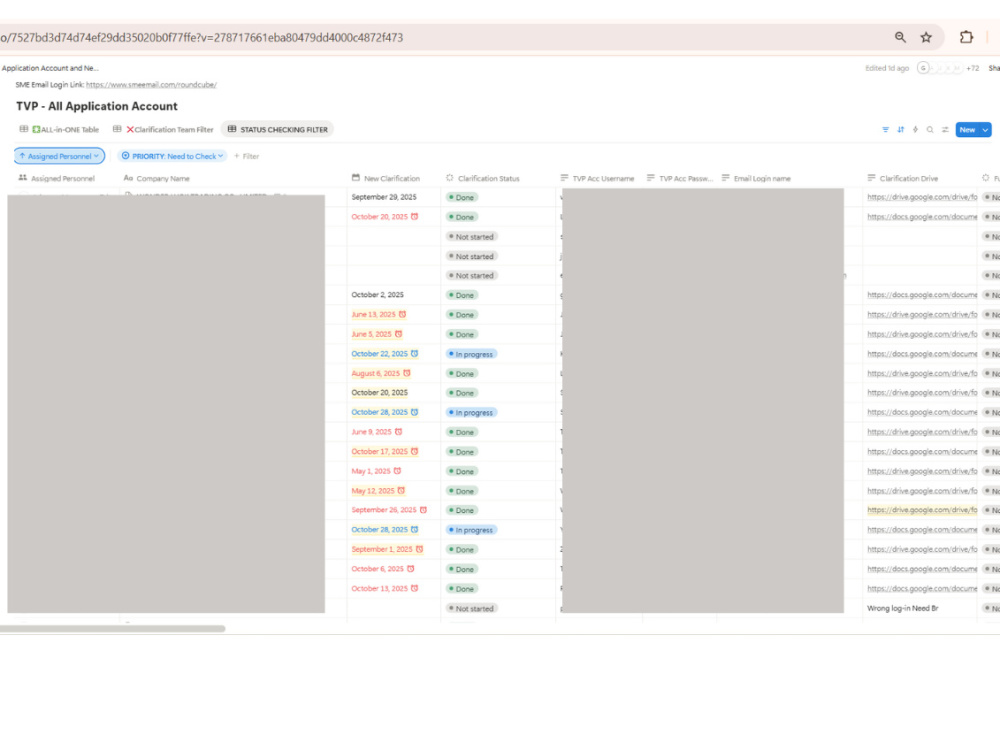Open the PRIORITY: Need to Check filter

coord(173,156)
